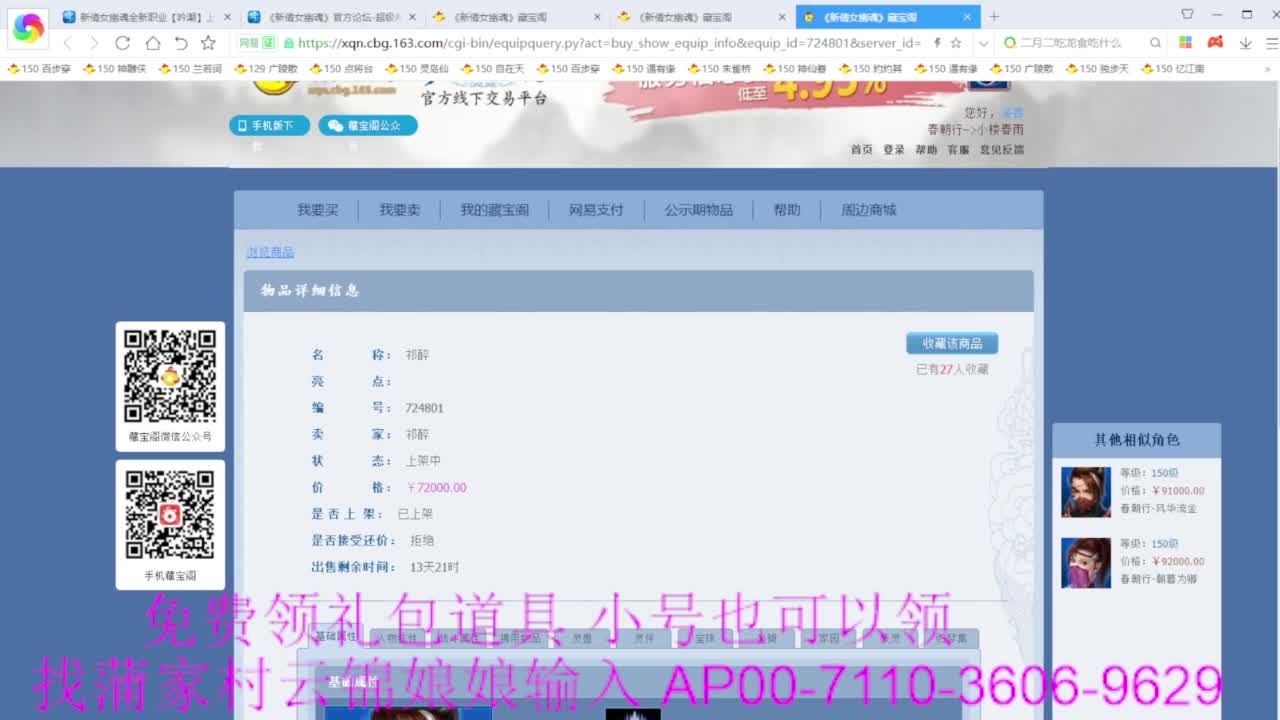Open bookmark 150 灵总仙
The height and width of the screenshot is (720, 1280).
pos(417,69)
